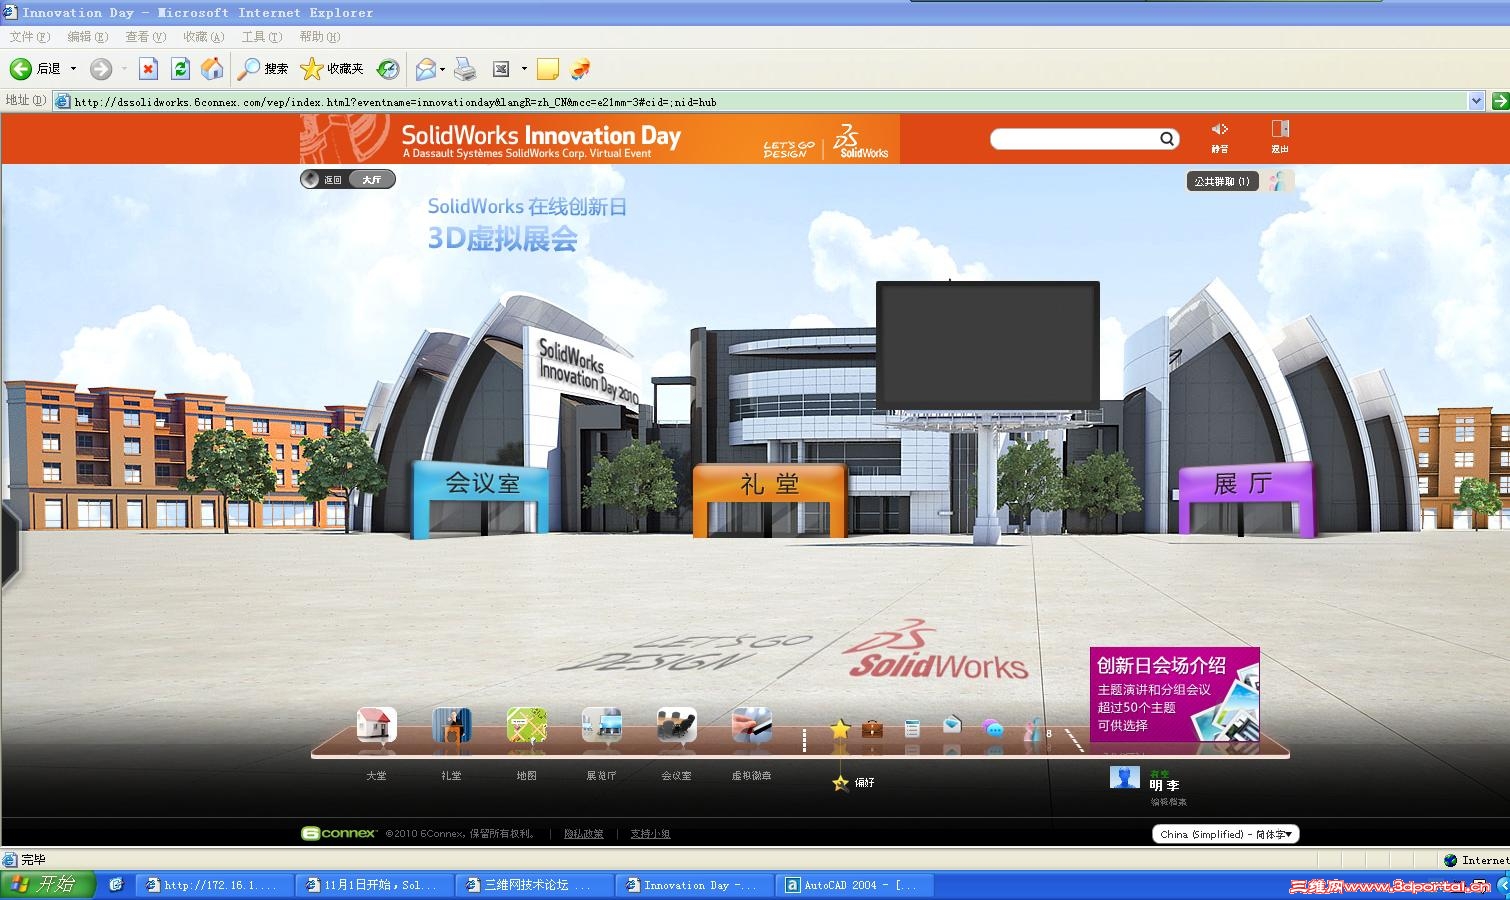Click the search magnifier in the event header

(x=1167, y=138)
